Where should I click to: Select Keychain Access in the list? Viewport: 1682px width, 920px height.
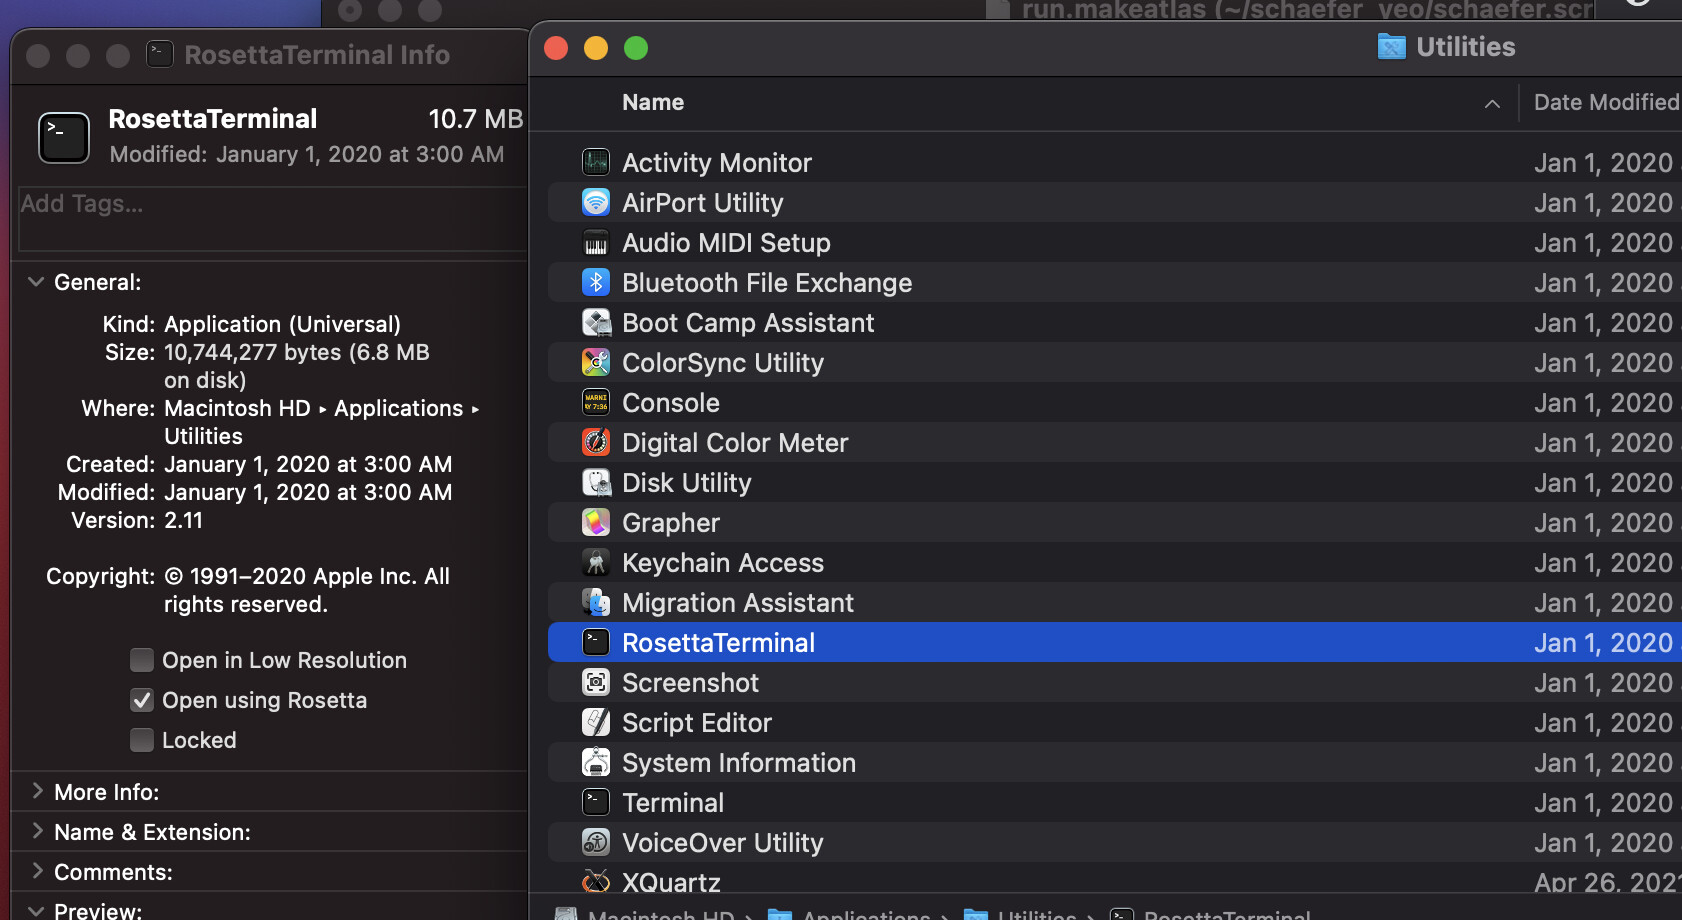pos(723,562)
